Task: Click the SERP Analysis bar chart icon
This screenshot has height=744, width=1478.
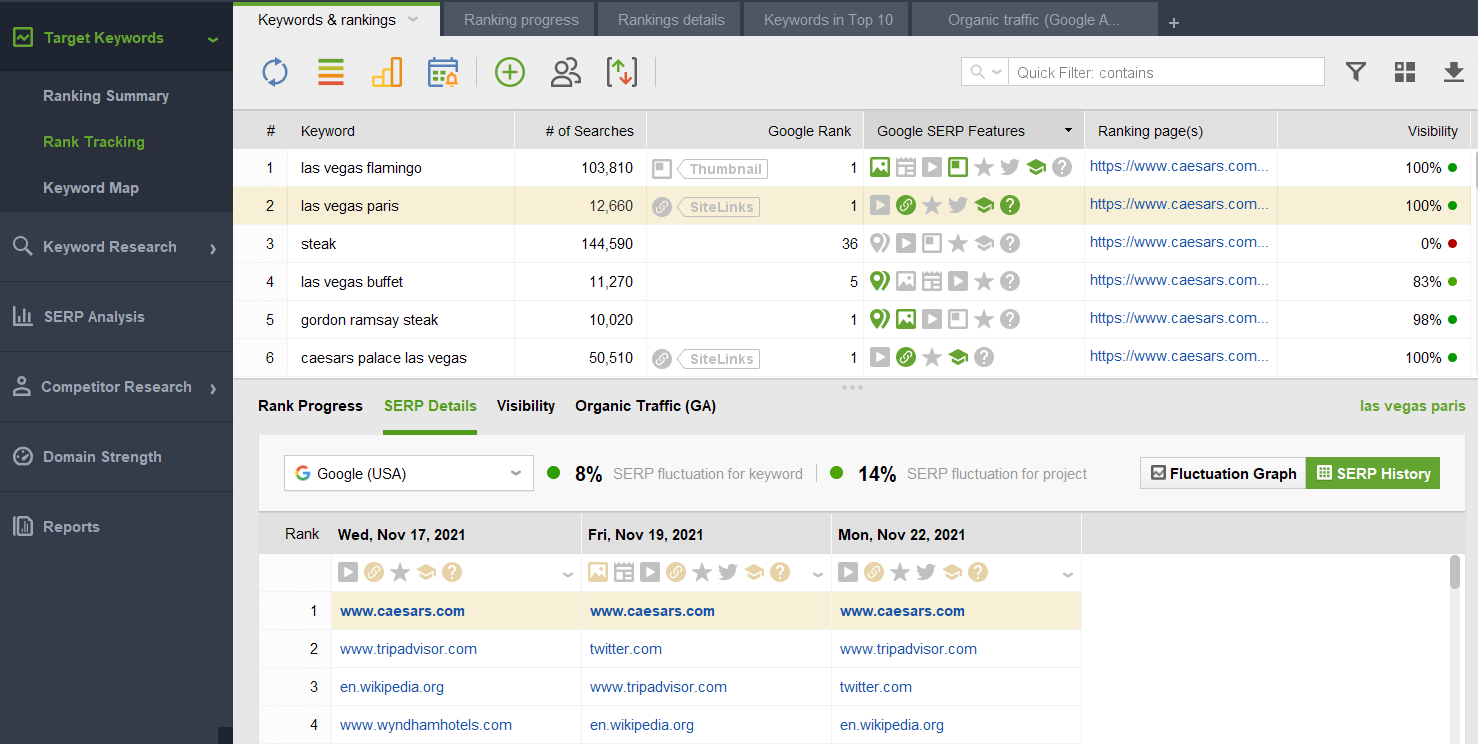Action: click(22, 316)
